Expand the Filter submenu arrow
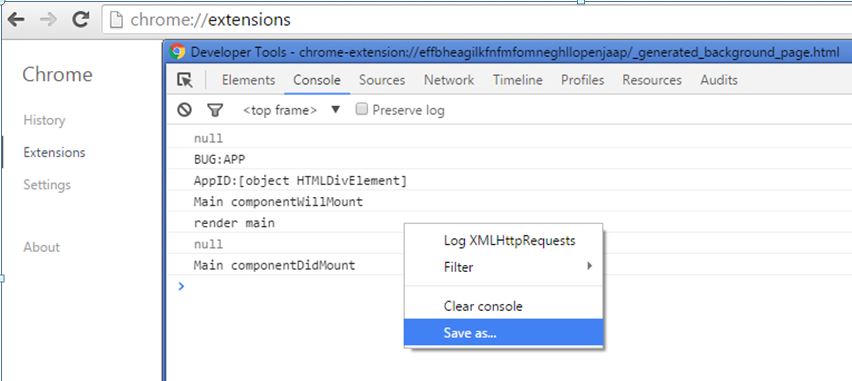 click(x=589, y=266)
